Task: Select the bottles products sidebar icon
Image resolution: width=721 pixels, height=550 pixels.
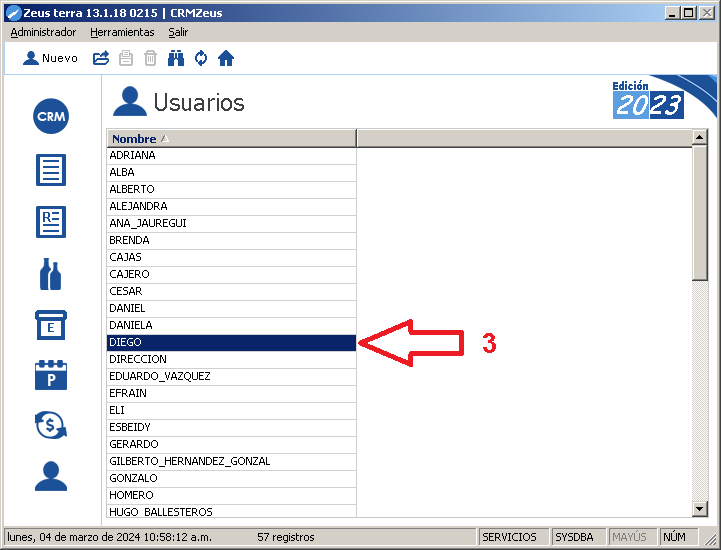Action: coord(51,273)
